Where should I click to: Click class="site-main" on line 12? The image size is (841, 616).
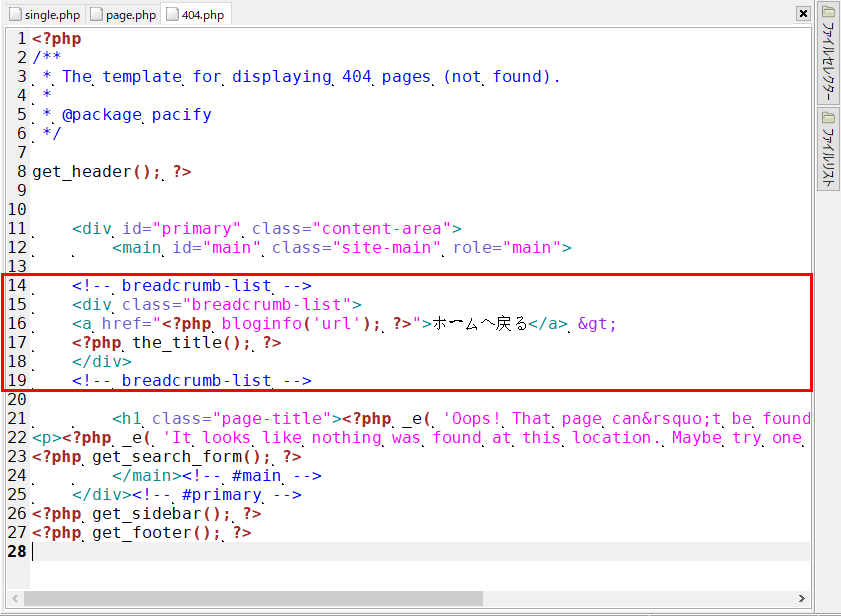click(356, 247)
